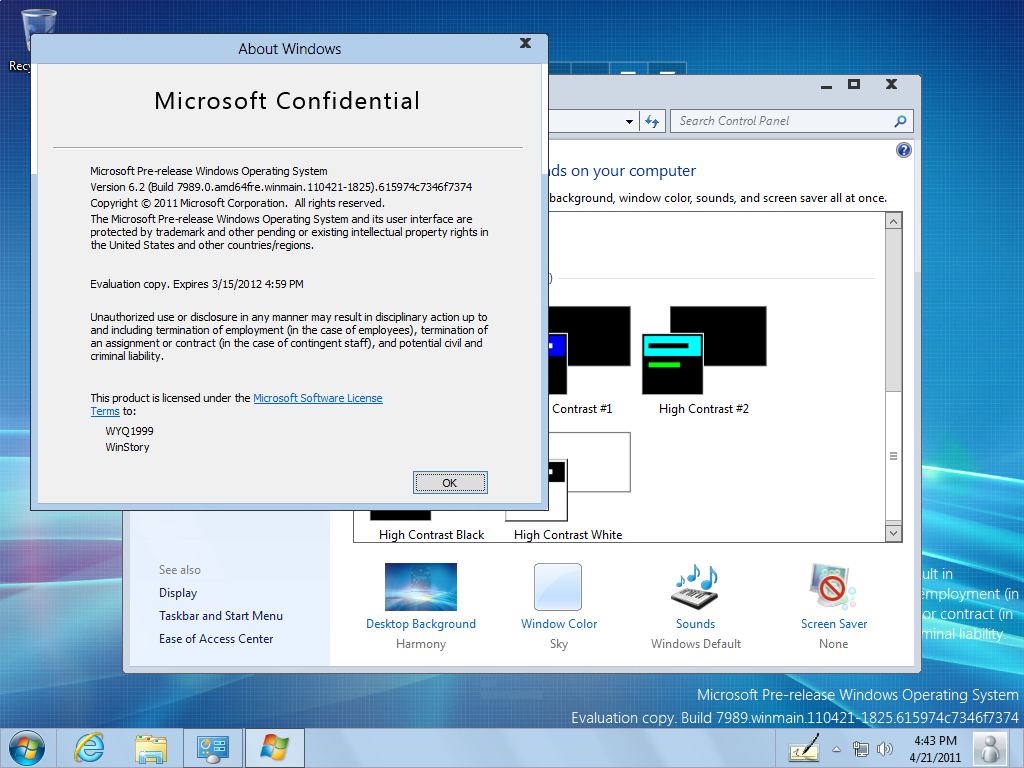
Task: Click the volume speaker tray icon
Action: (x=884, y=749)
